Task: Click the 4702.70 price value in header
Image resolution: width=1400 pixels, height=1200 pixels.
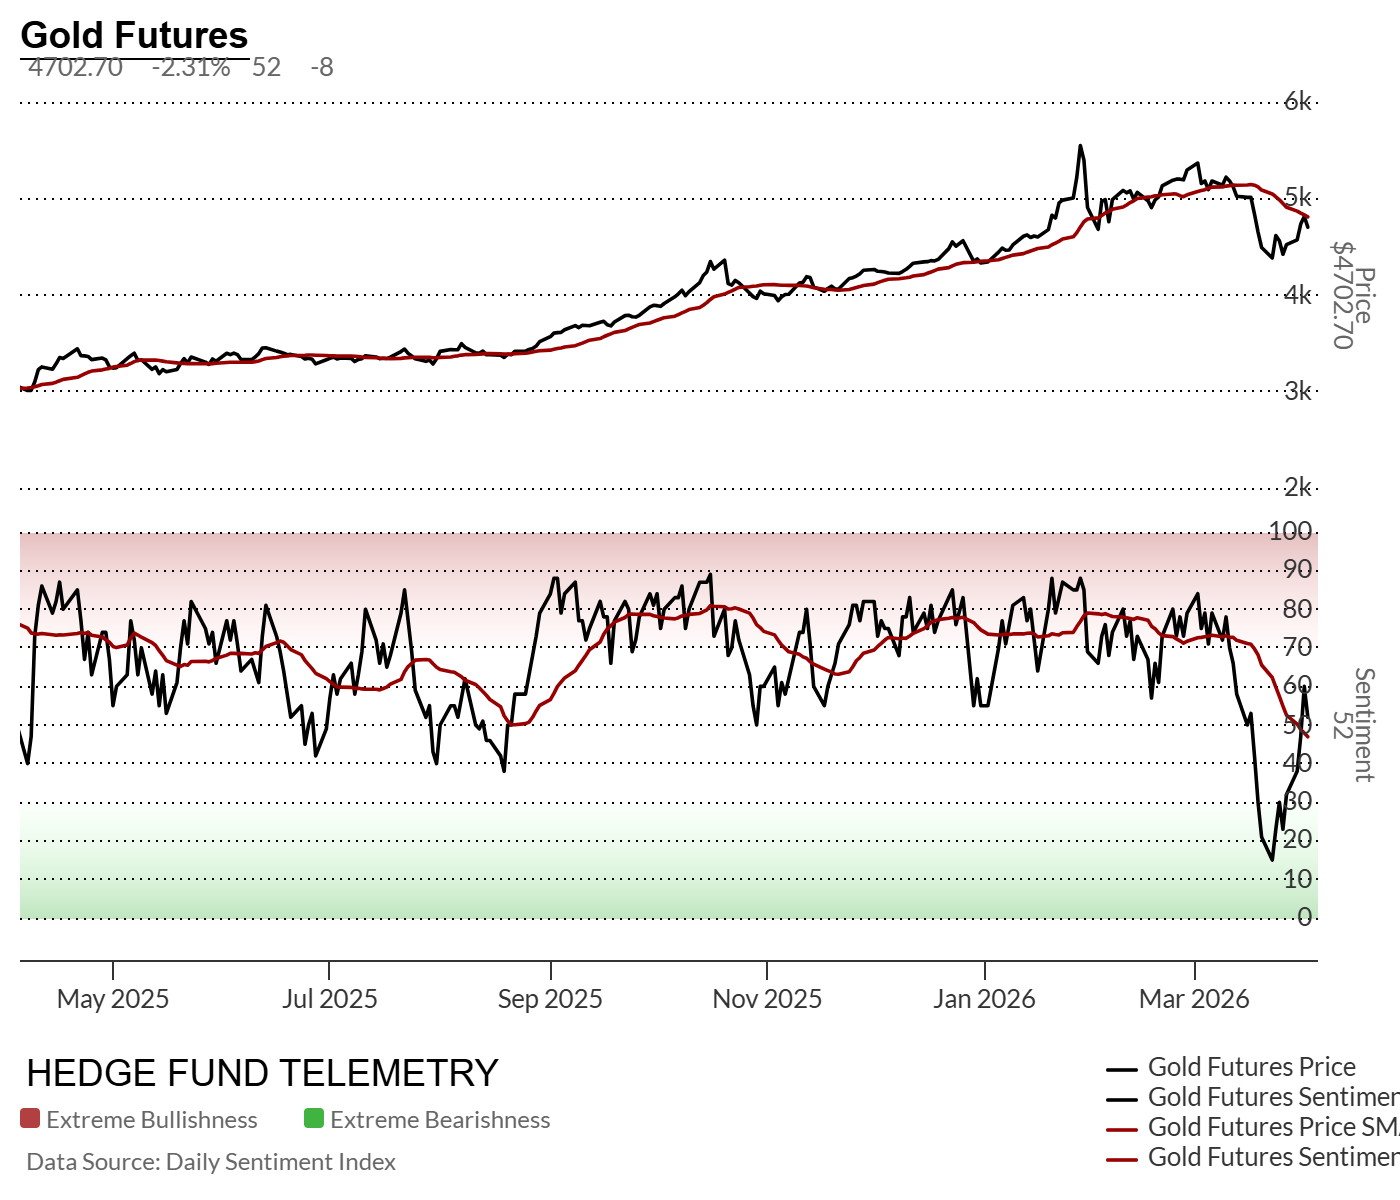Action: (76, 68)
